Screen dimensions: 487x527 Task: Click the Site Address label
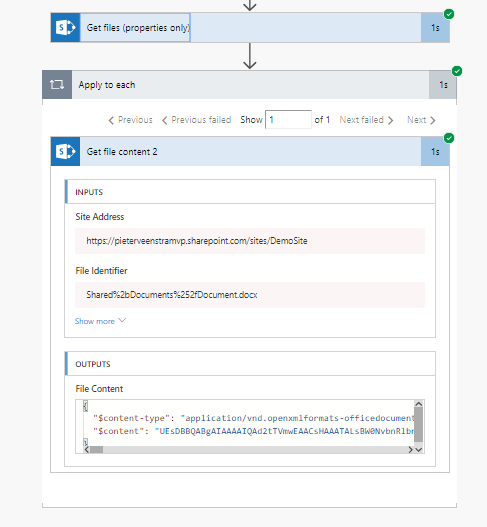click(99, 217)
